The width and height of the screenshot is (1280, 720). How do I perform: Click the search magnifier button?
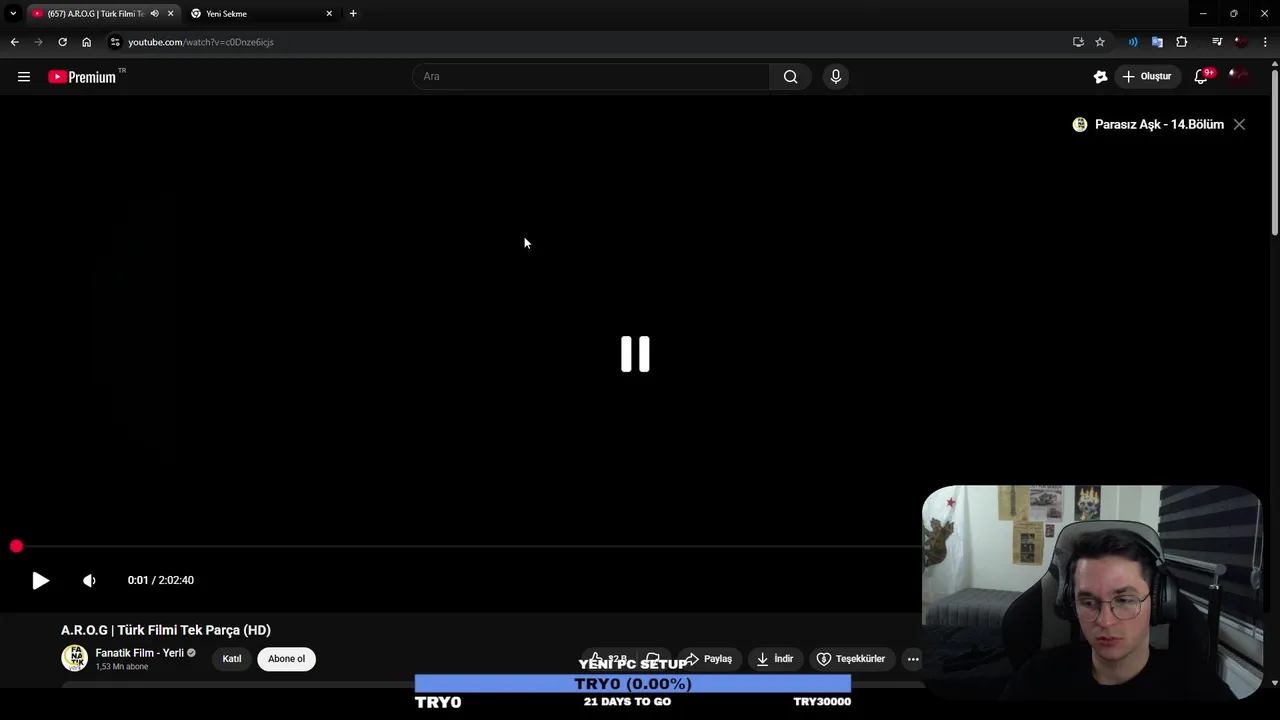790,77
